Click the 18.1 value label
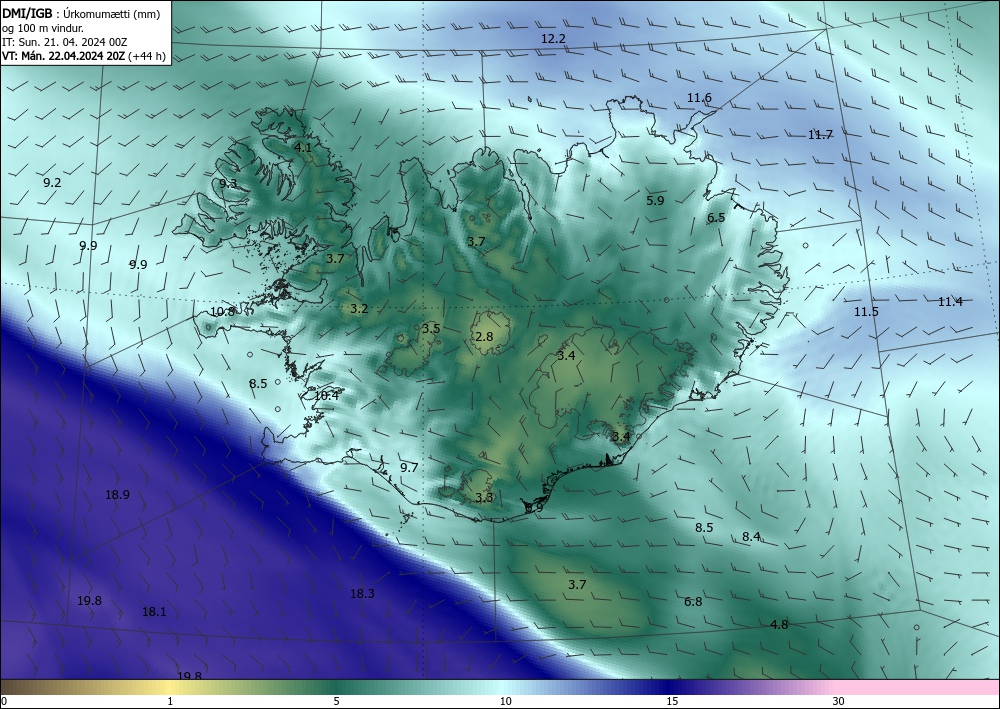This screenshot has width=1000, height=709. pos(154,611)
